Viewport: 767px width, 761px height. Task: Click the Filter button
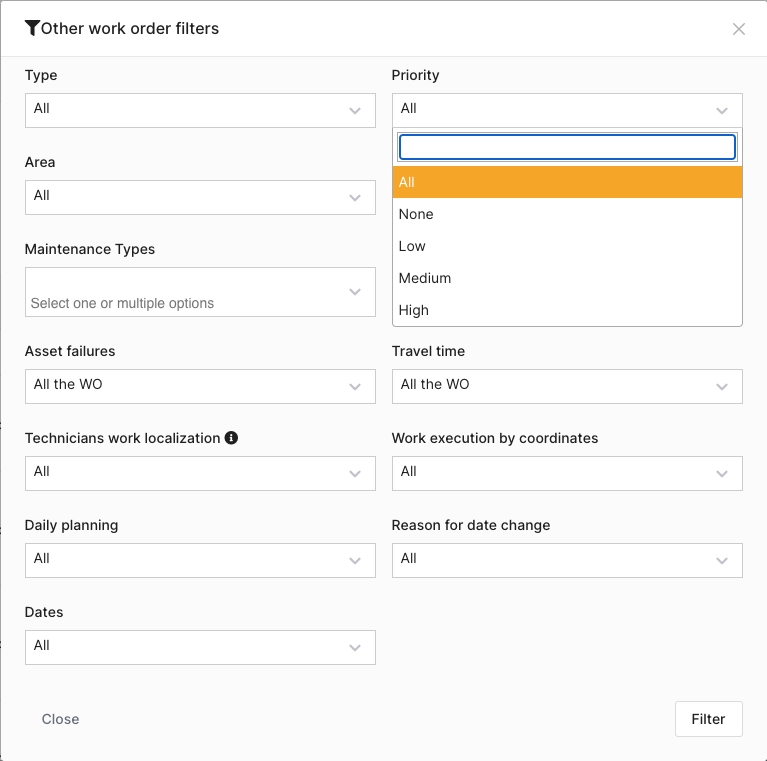tap(708, 719)
